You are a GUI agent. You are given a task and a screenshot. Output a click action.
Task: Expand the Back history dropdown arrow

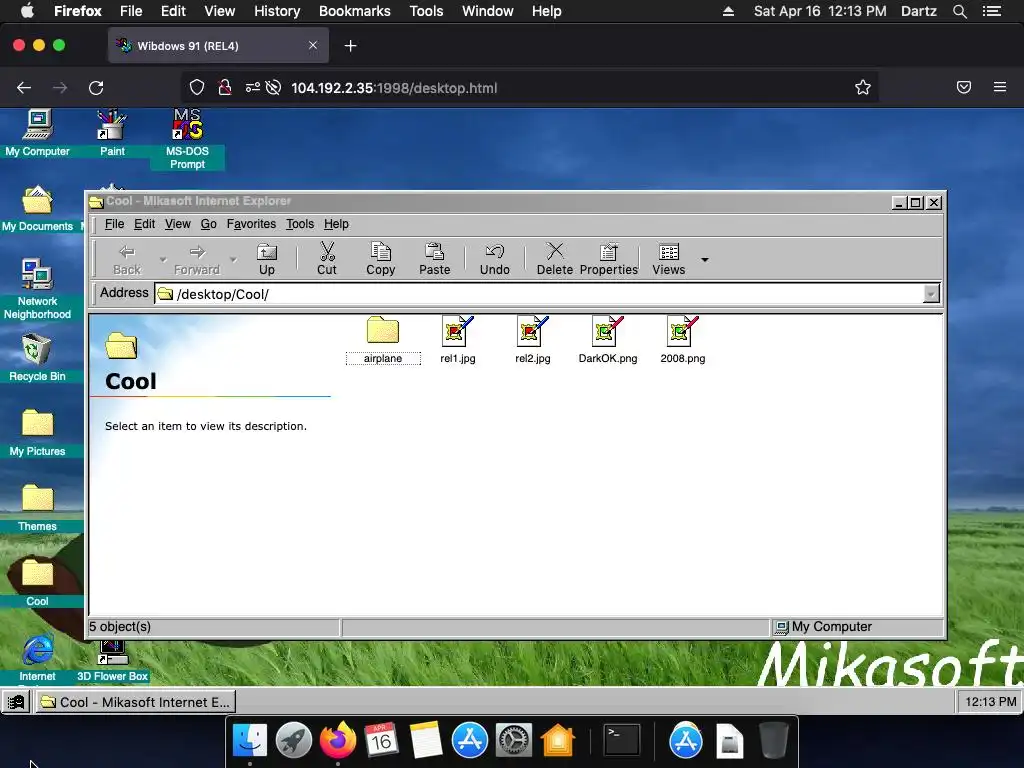click(163, 259)
